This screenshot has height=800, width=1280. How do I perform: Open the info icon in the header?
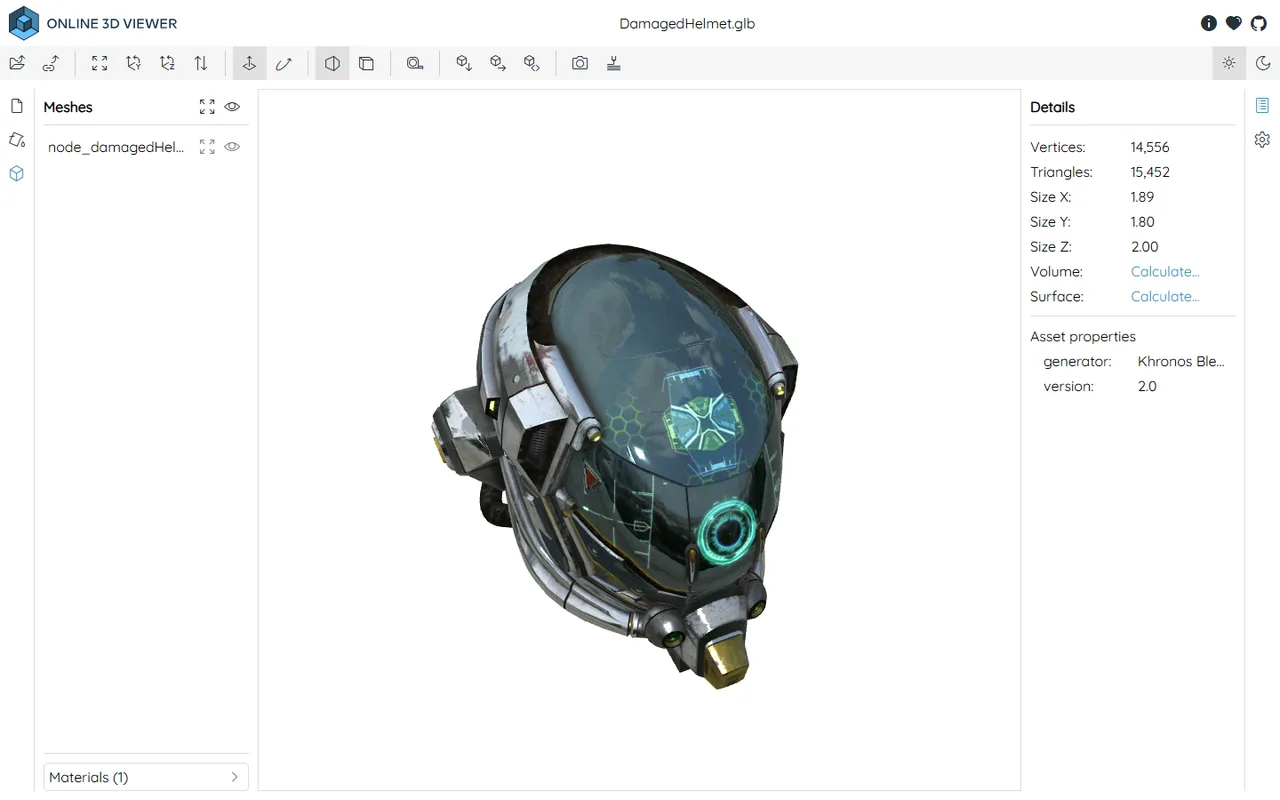coord(1209,23)
